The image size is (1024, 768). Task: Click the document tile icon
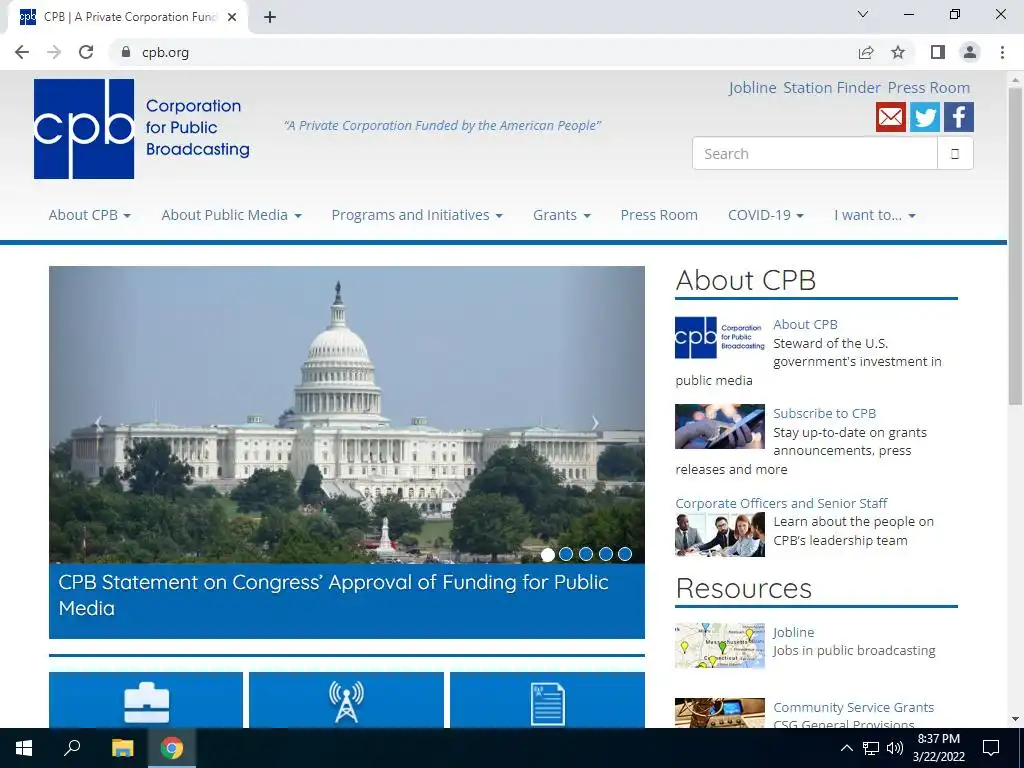pyautogui.click(x=547, y=703)
